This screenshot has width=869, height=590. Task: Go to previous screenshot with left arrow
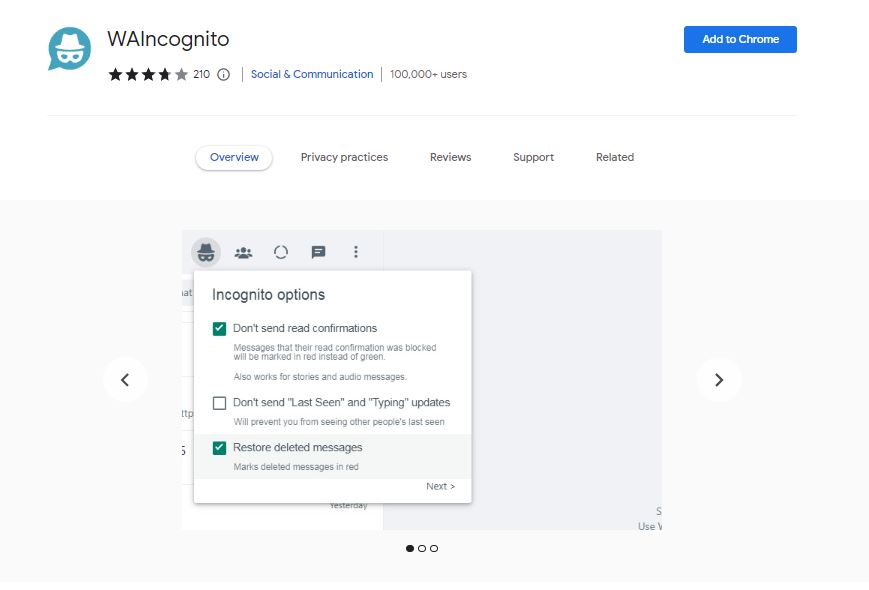[125, 380]
